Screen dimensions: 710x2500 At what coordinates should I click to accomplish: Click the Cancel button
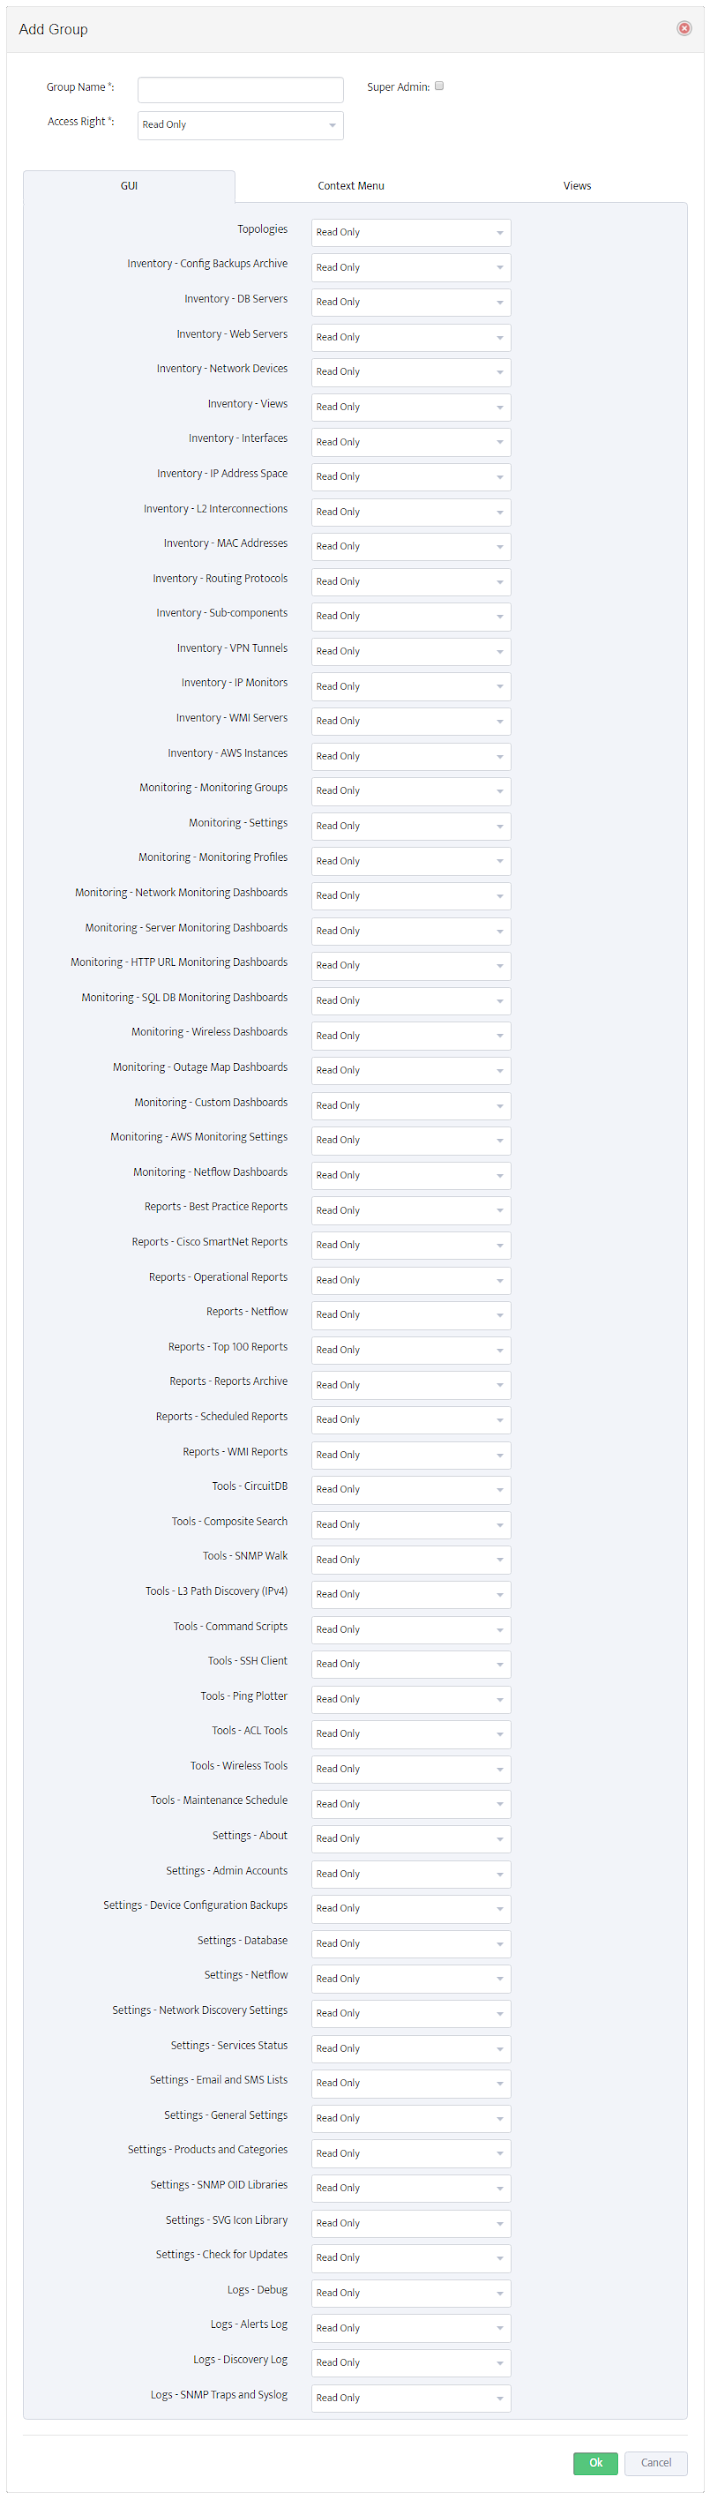click(x=656, y=2463)
